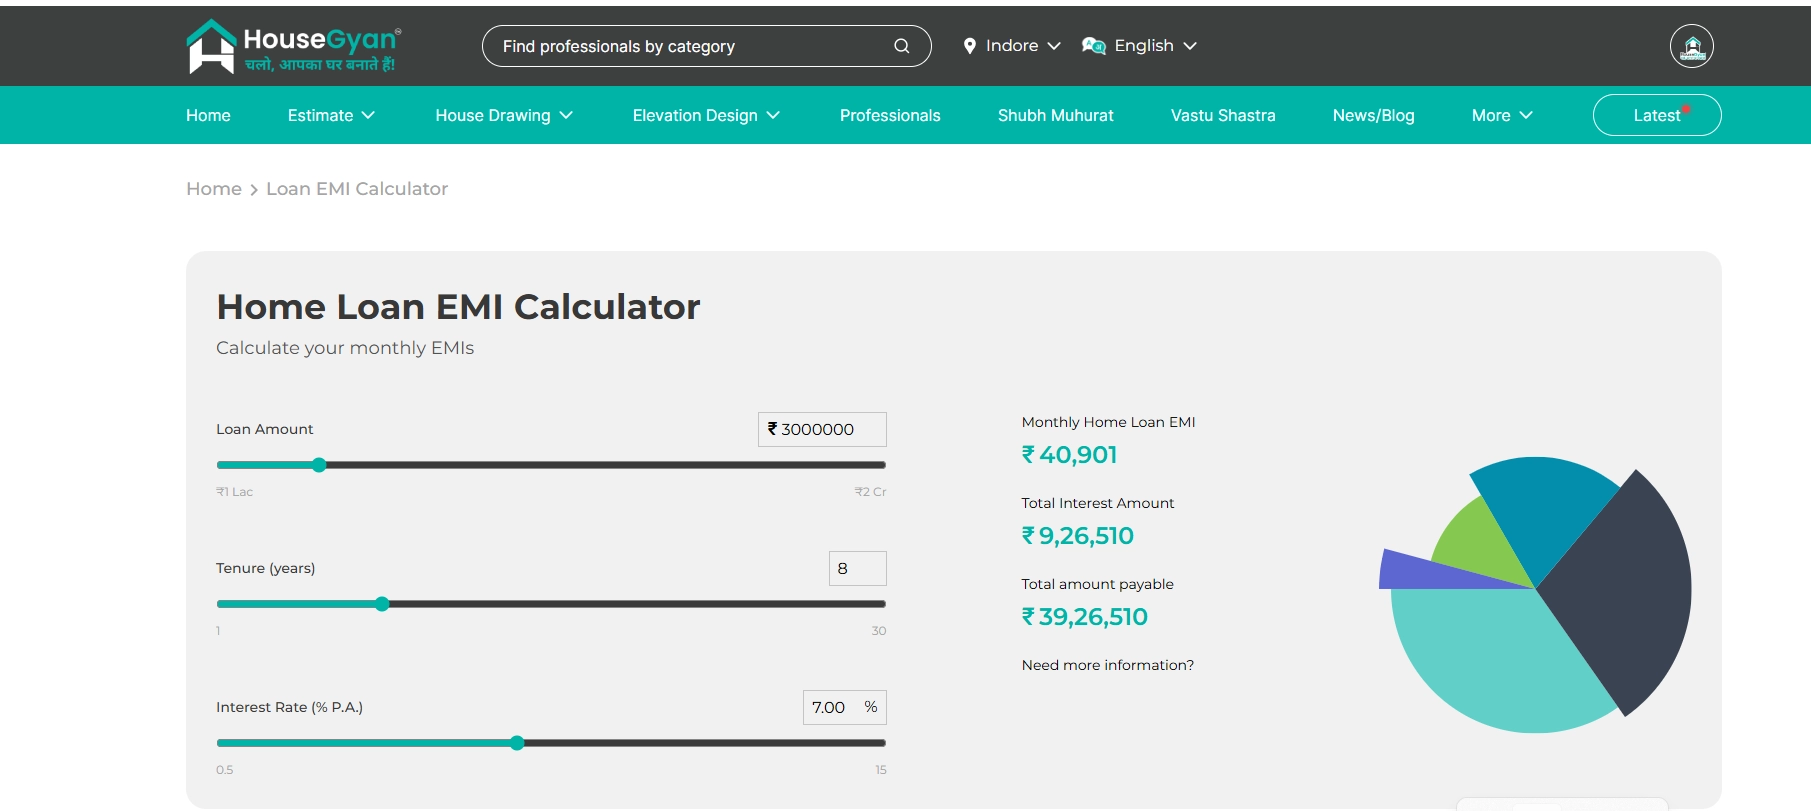Click the Home breadcrumb link
Image resolution: width=1811 pixels, height=811 pixels.
(x=214, y=189)
